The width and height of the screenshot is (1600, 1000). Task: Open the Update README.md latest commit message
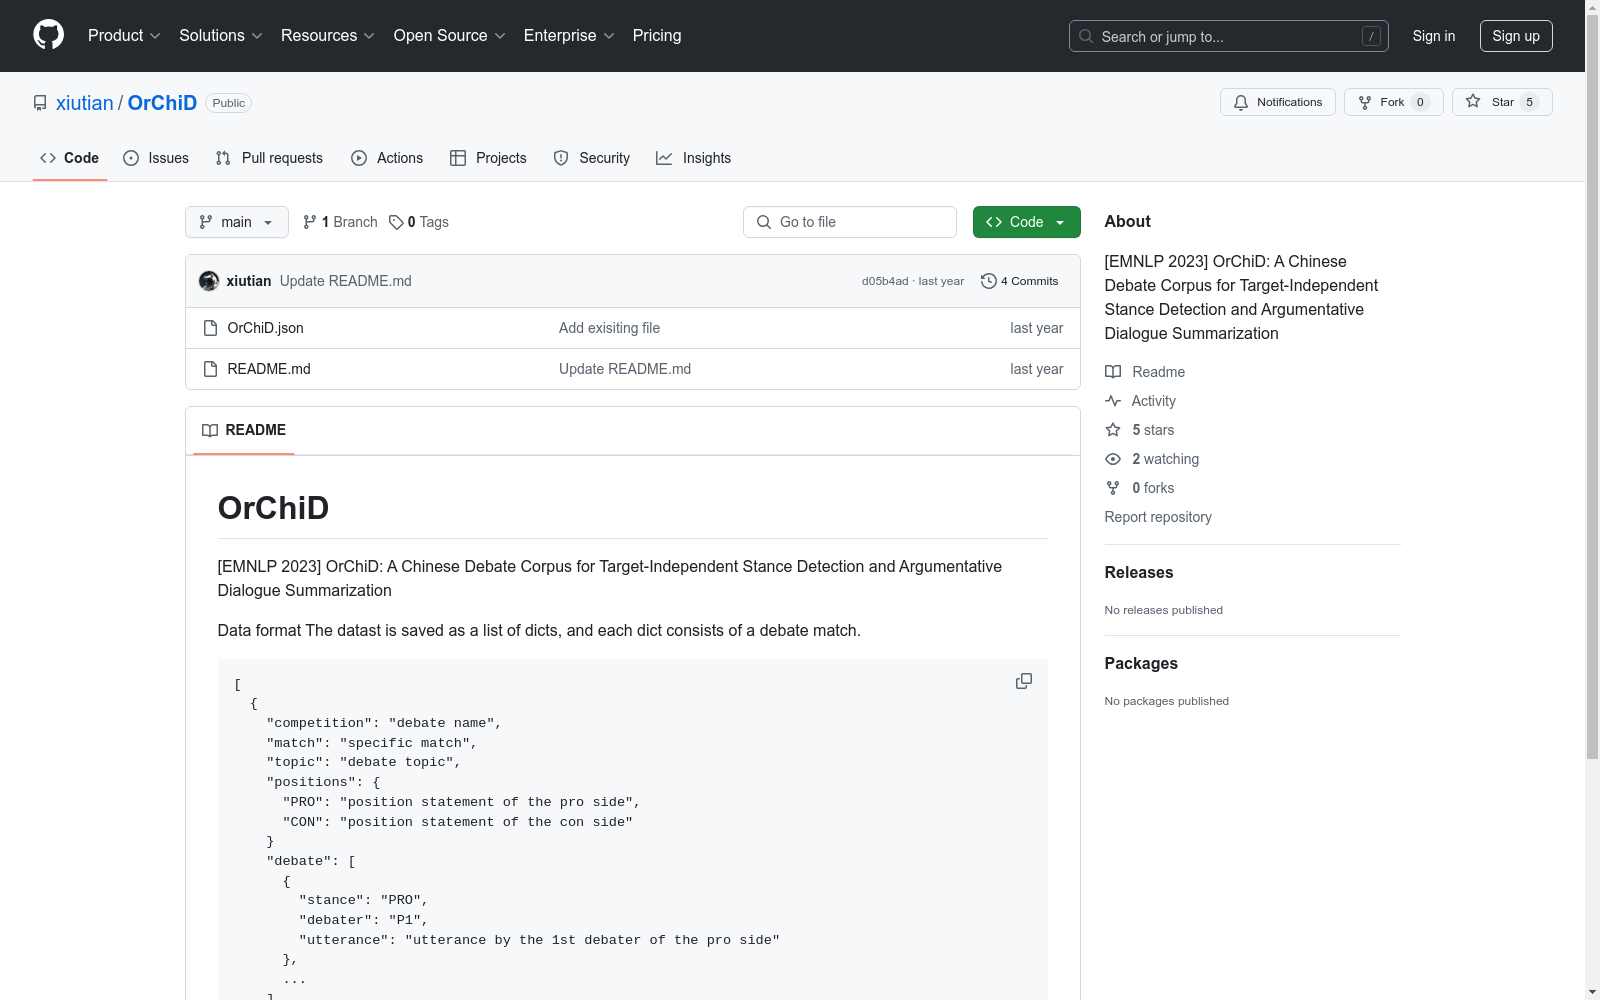[x=346, y=281]
